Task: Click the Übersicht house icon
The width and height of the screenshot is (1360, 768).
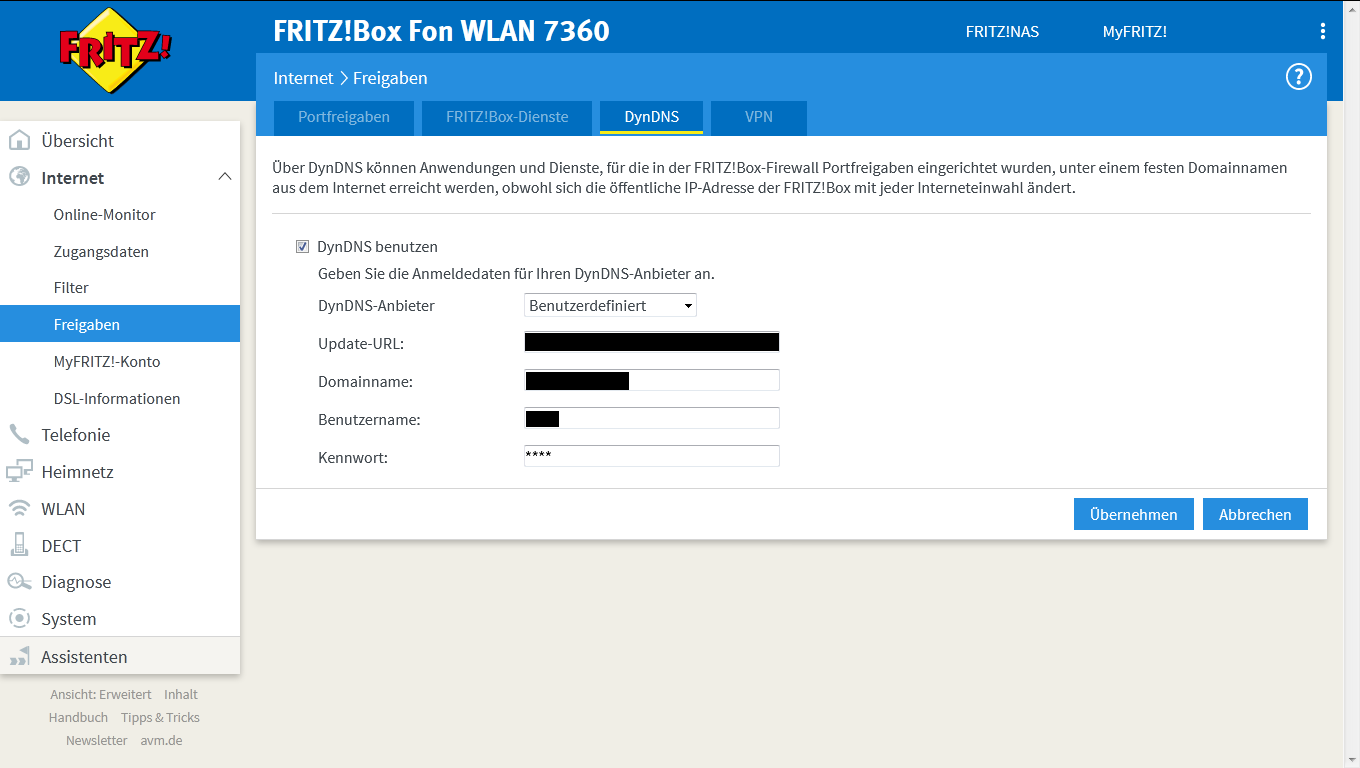Action: [x=20, y=140]
